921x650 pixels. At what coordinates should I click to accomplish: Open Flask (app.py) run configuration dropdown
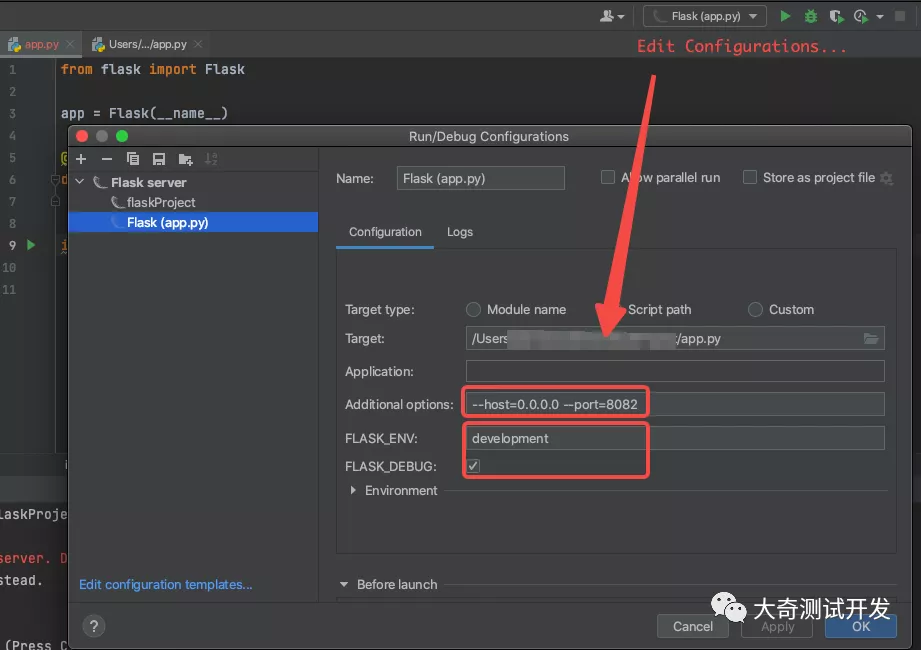pos(705,16)
